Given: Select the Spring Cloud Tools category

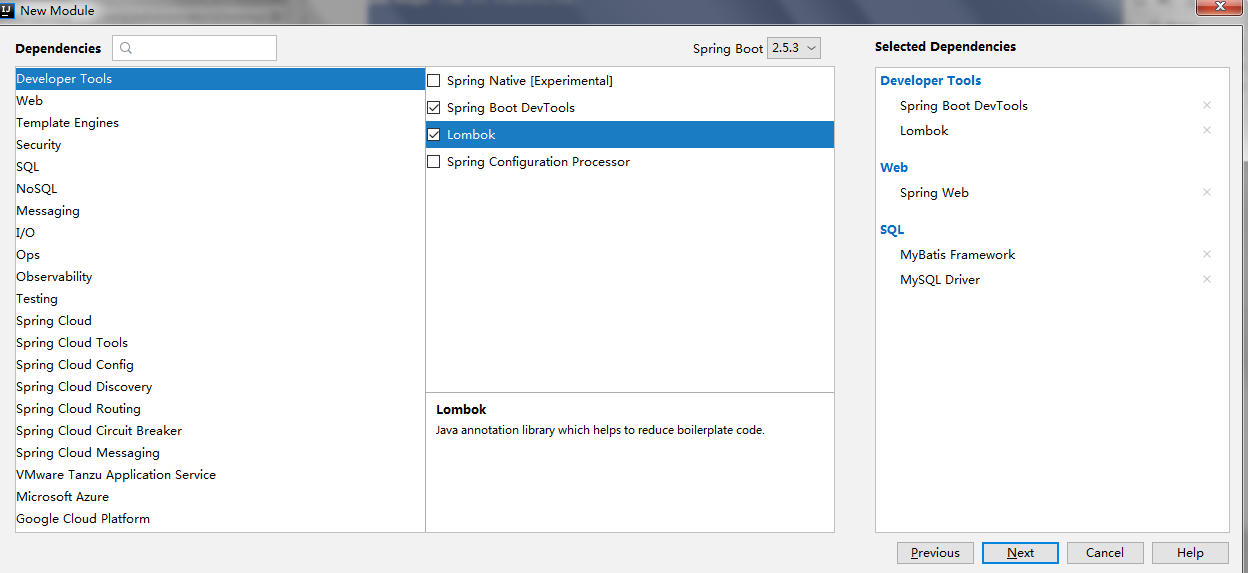Looking at the screenshot, I should (220, 343).
